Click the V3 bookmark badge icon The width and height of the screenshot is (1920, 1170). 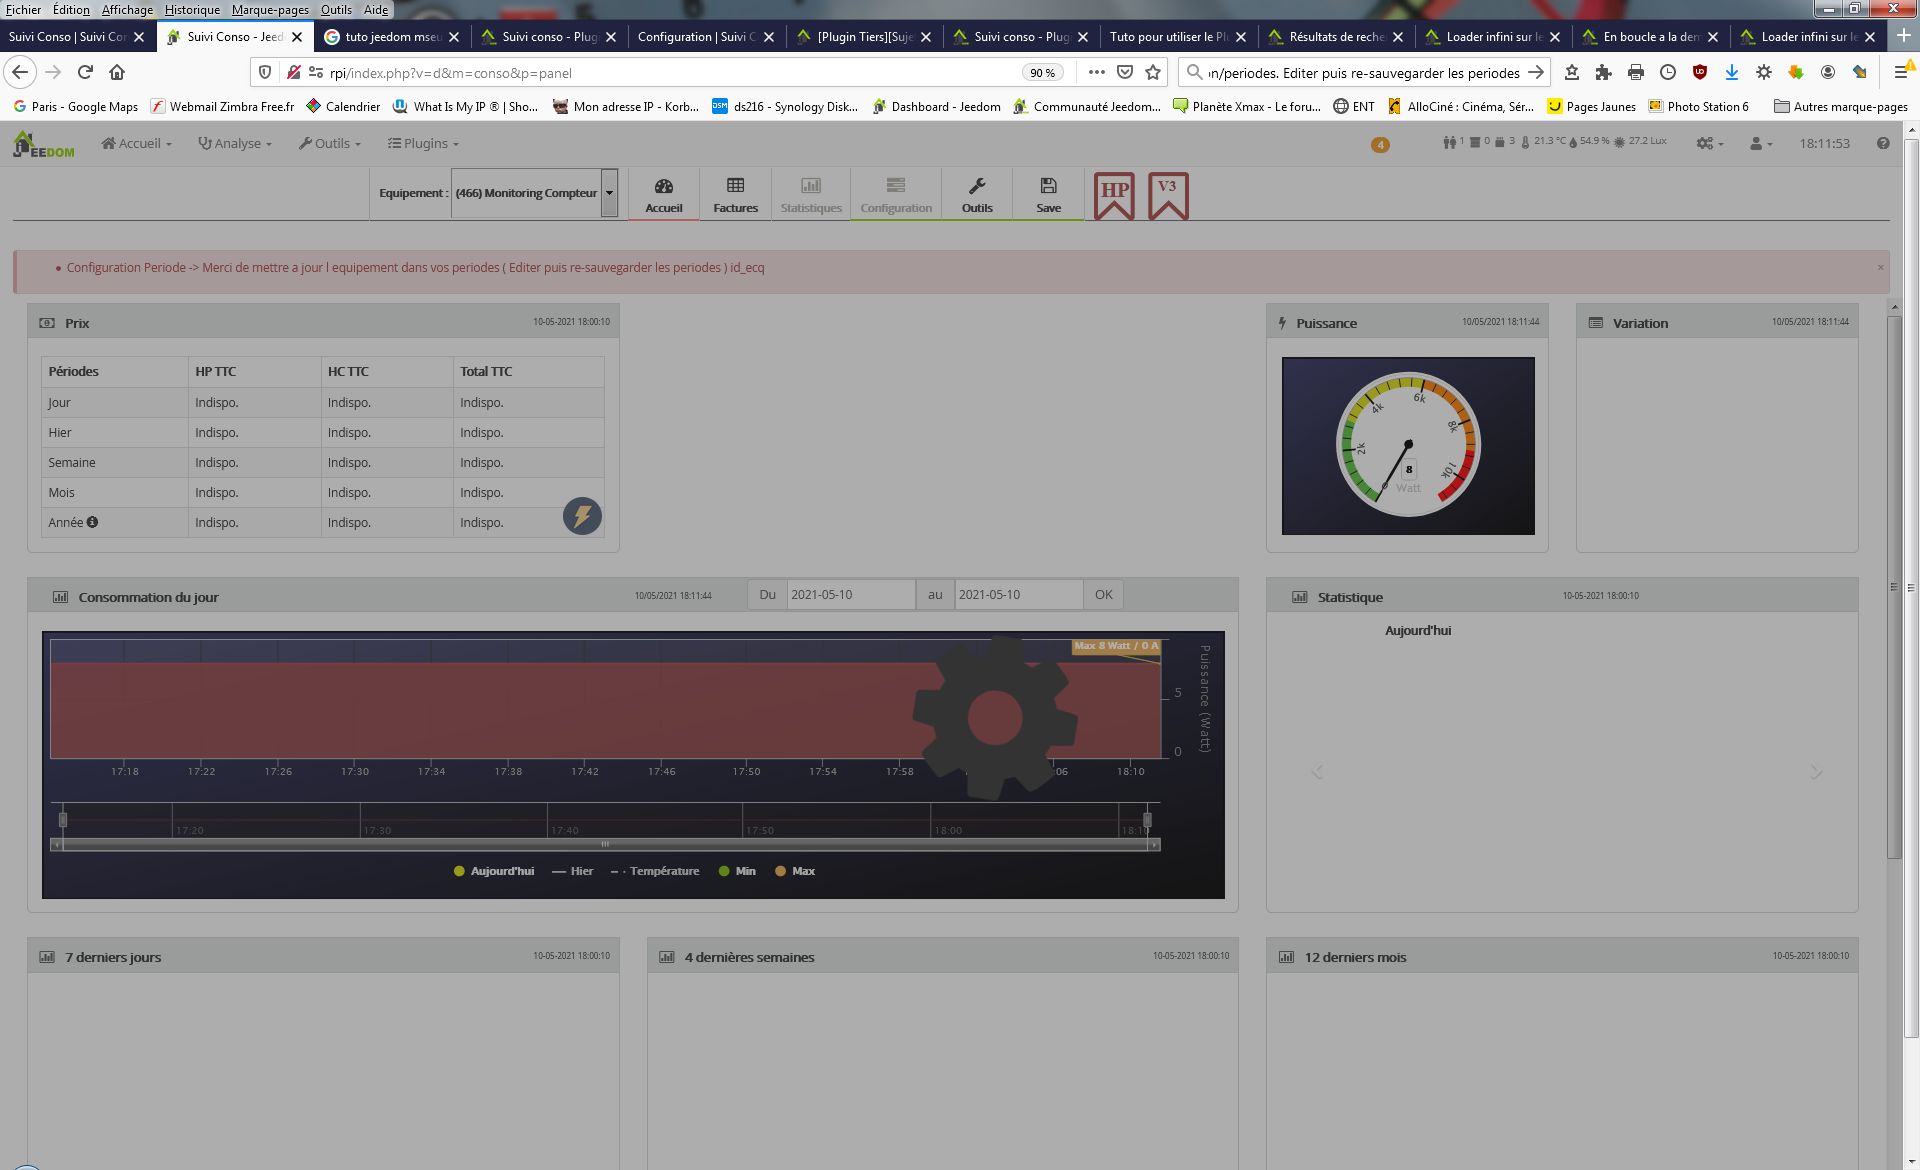point(1168,195)
